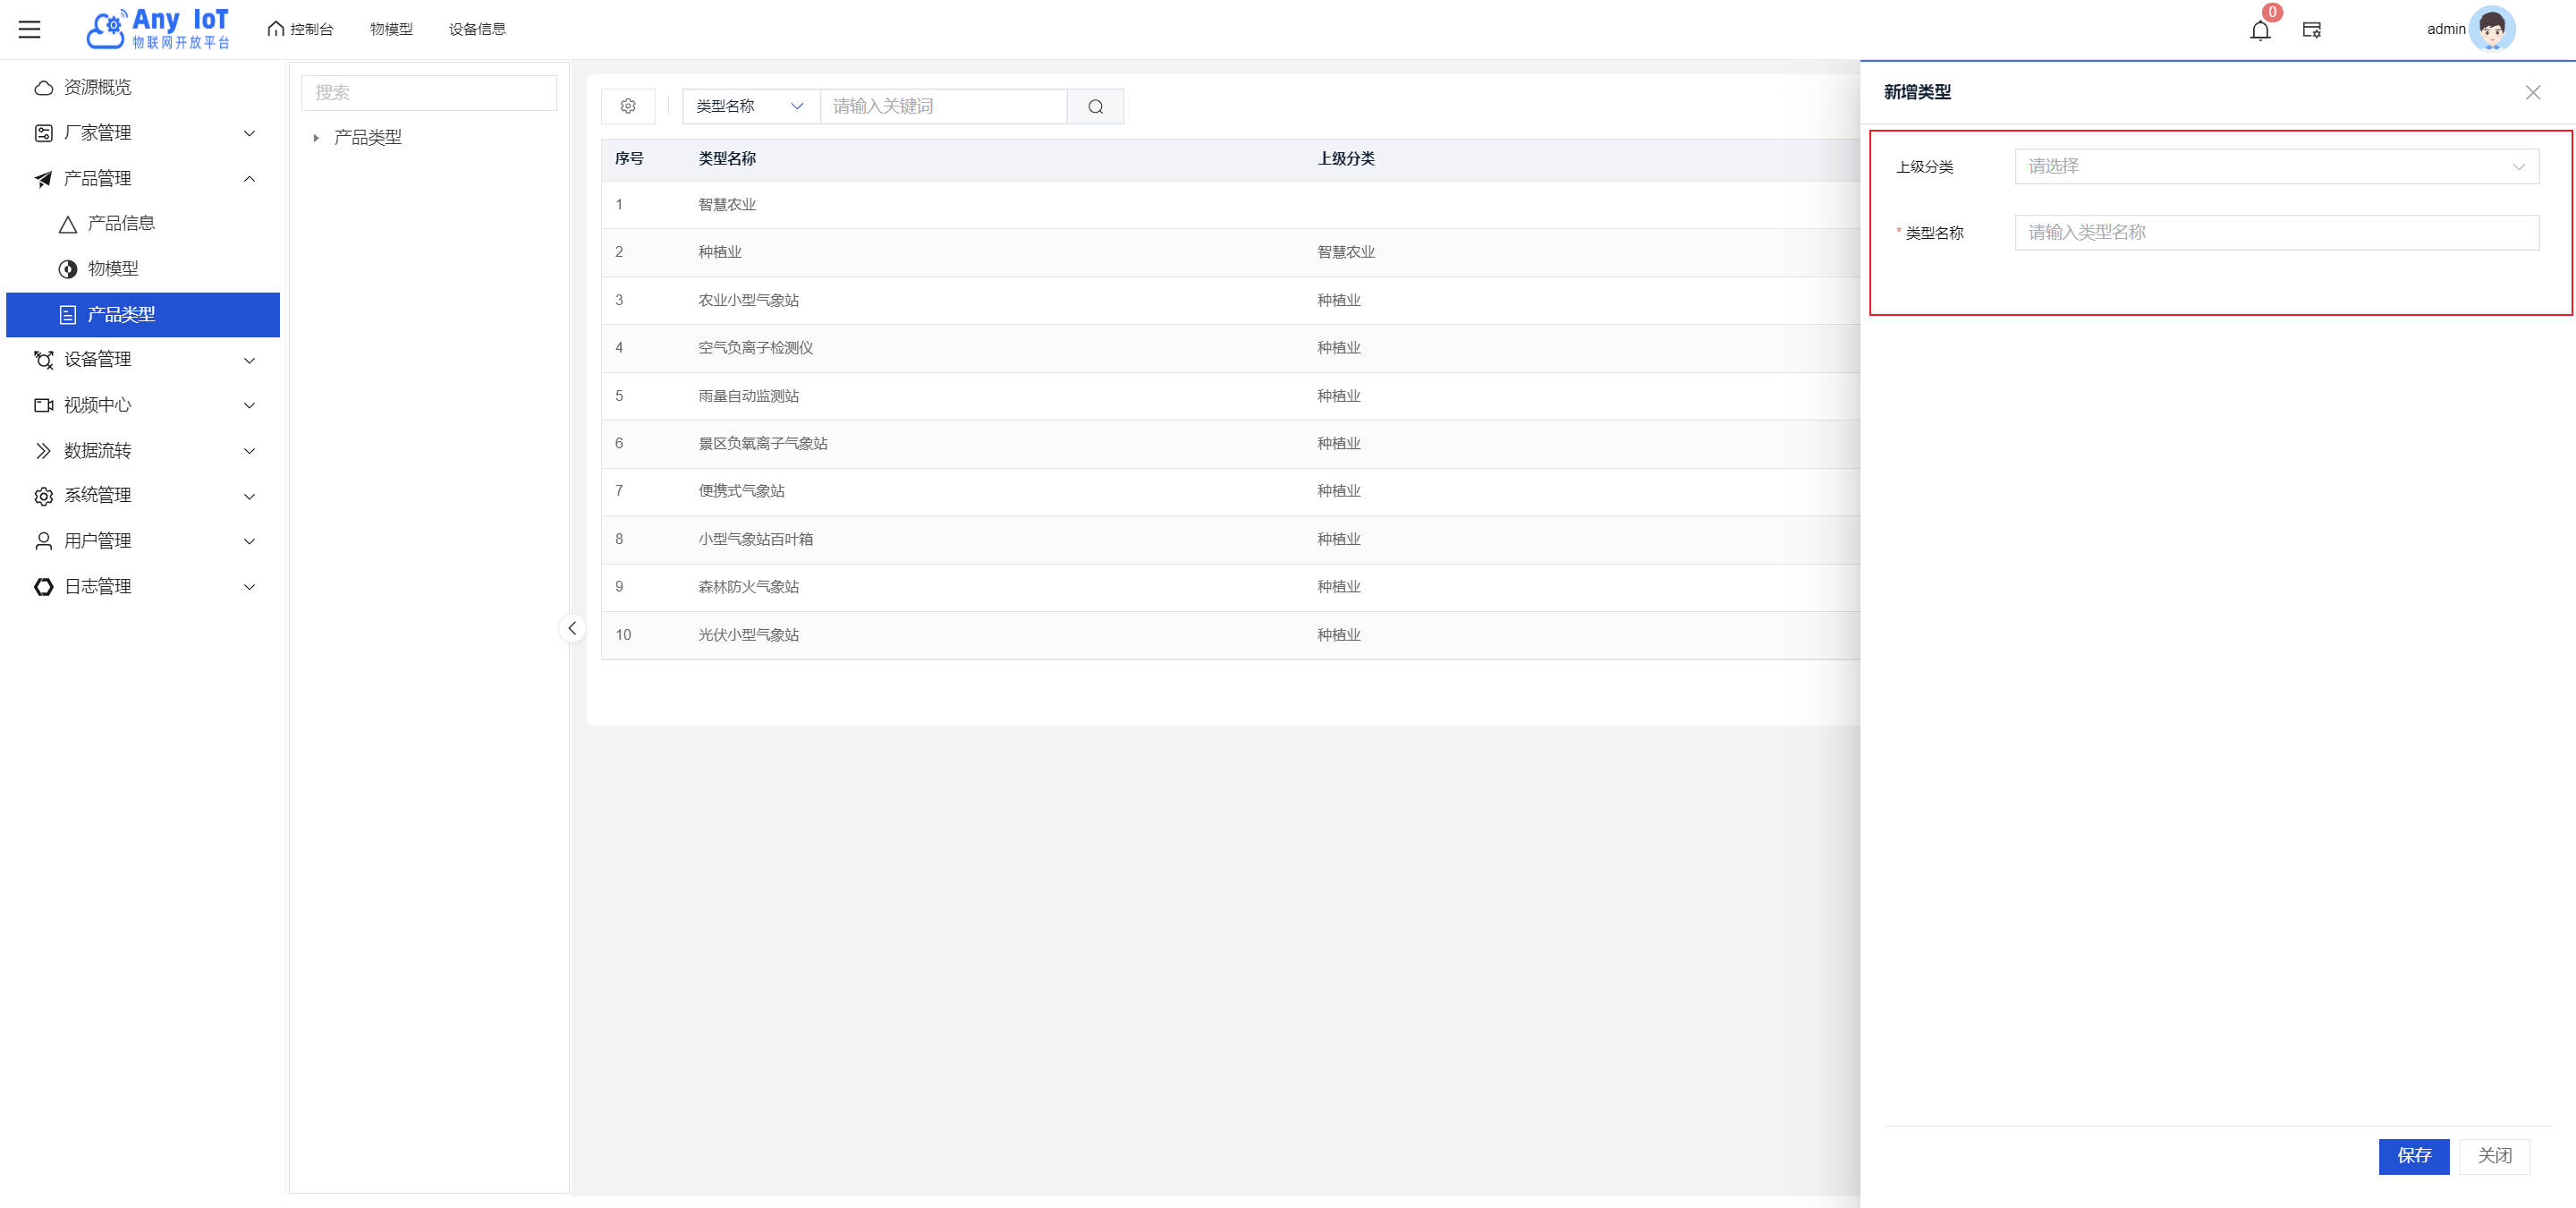The height and width of the screenshot is (1208, 2576).
Task: Click the tree 搜索 input box
Action: point(428,93)
